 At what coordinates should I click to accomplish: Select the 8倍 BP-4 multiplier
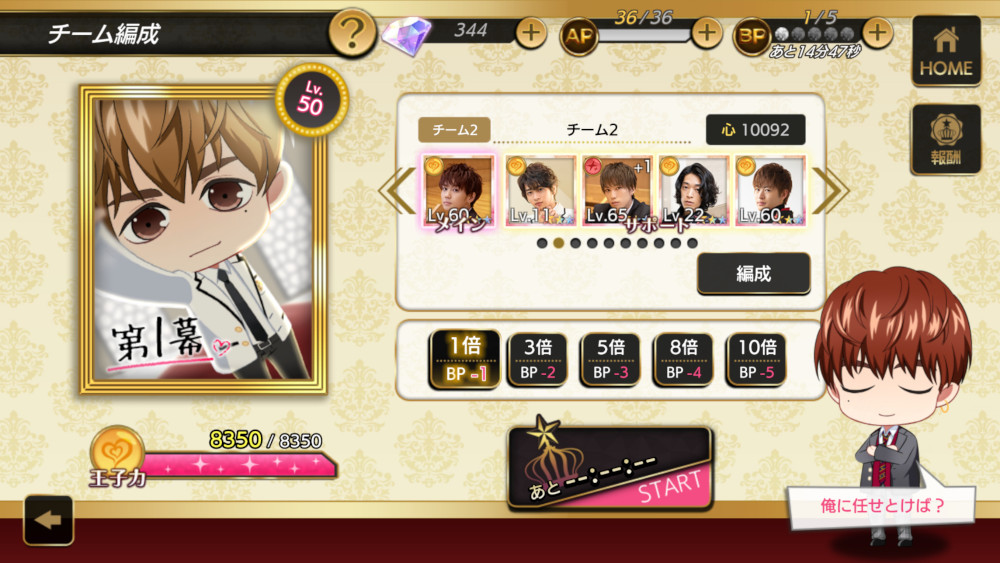tap(683, 360)
